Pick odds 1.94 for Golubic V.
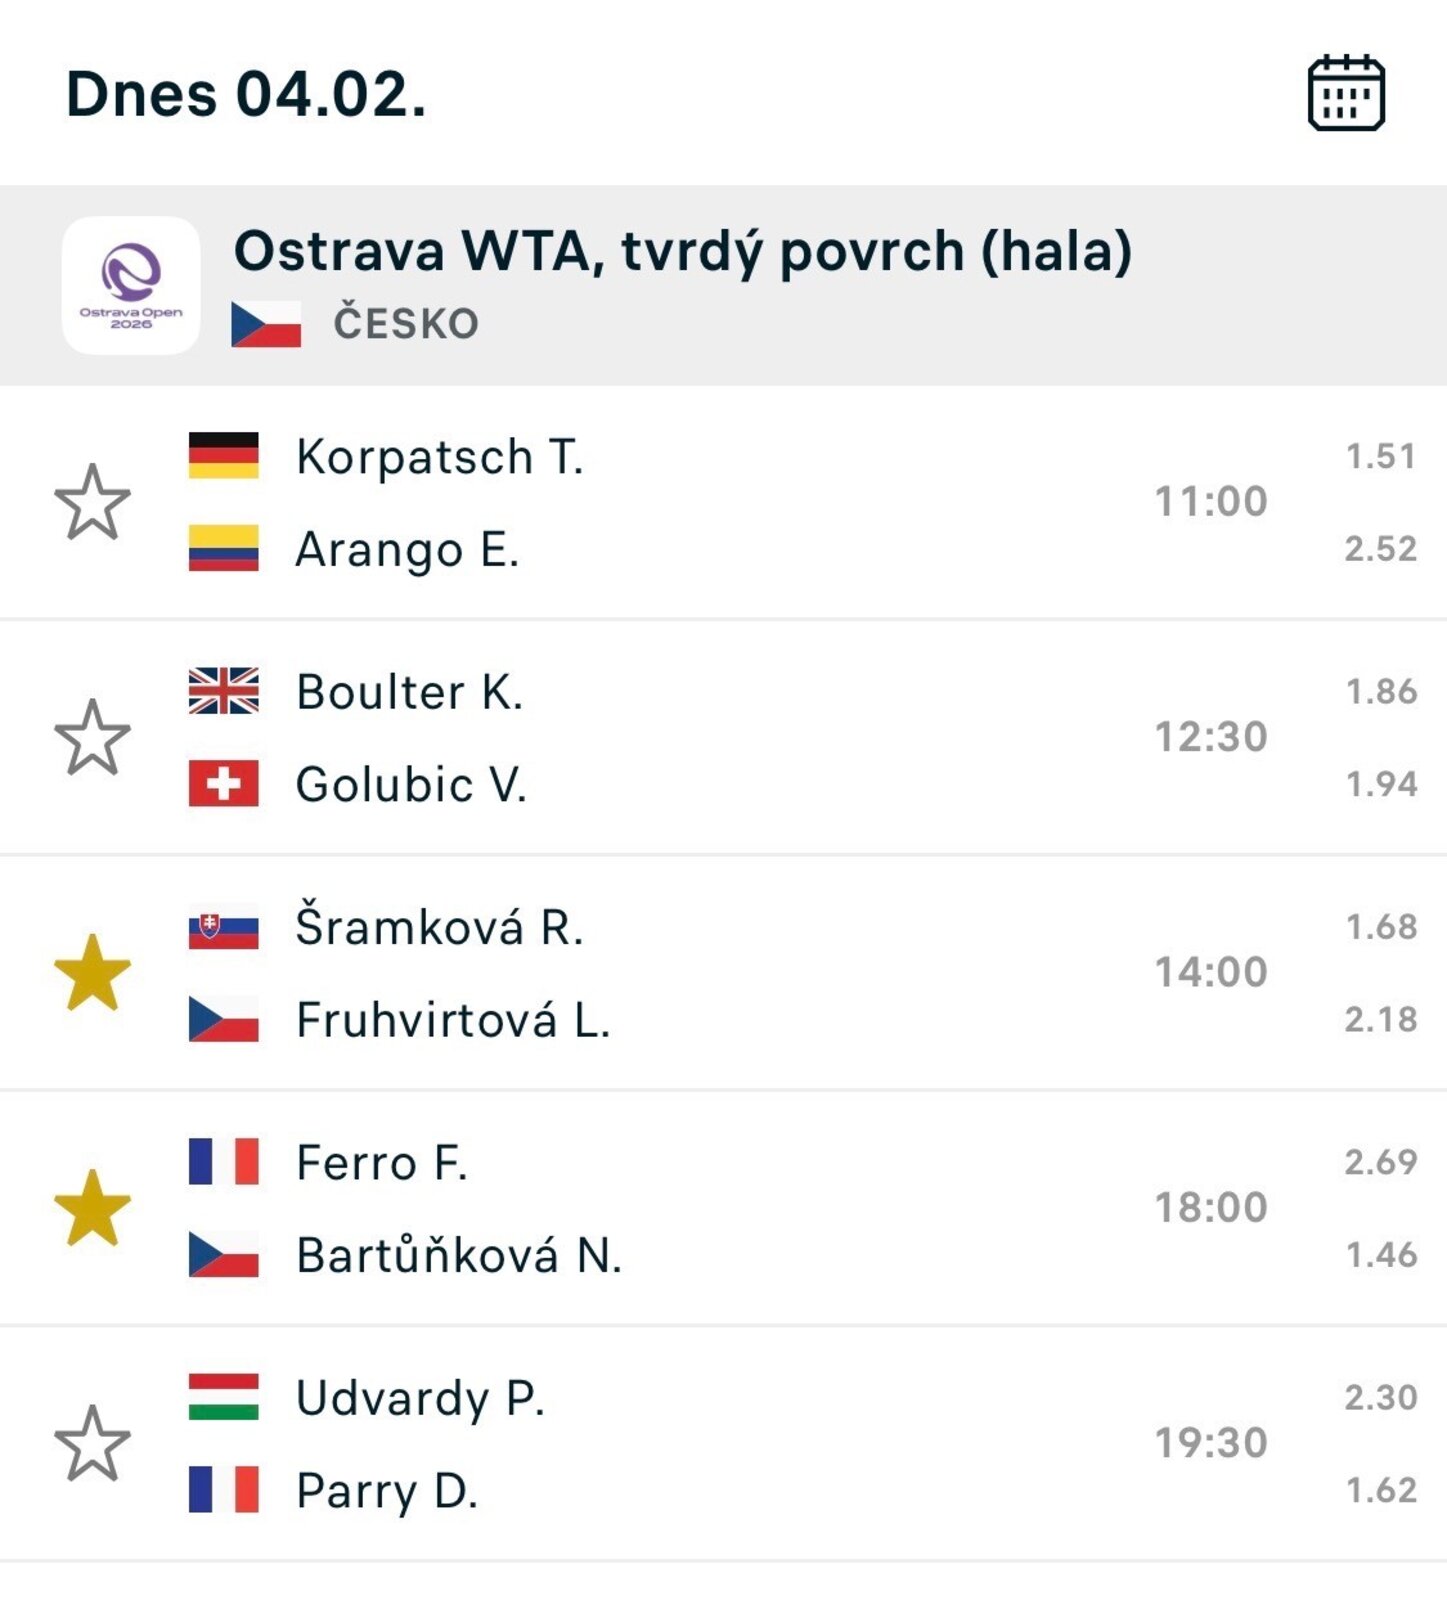Viewport: 1447px width, 1600px height. 1380,784
